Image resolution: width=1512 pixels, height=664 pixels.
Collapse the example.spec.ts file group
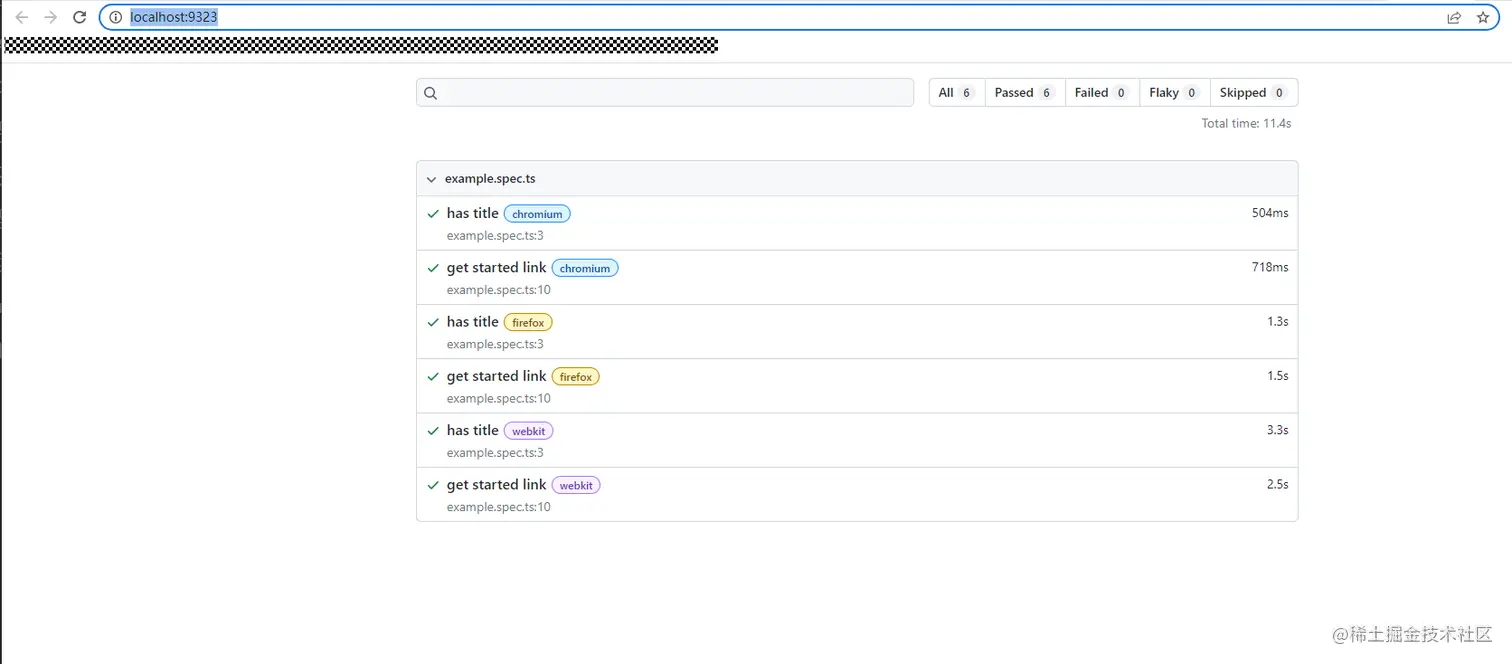tap(432, 179)
